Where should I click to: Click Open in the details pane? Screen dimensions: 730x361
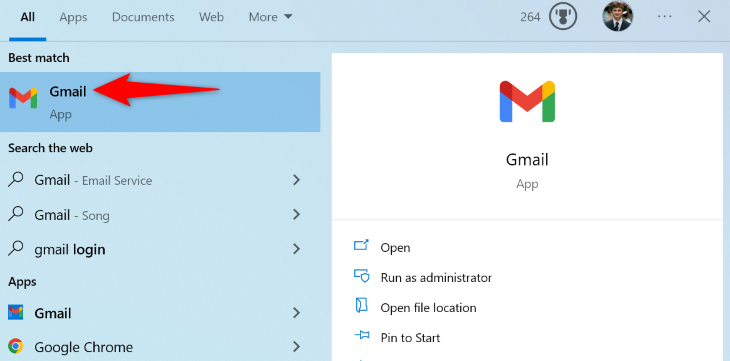(395, 248)
